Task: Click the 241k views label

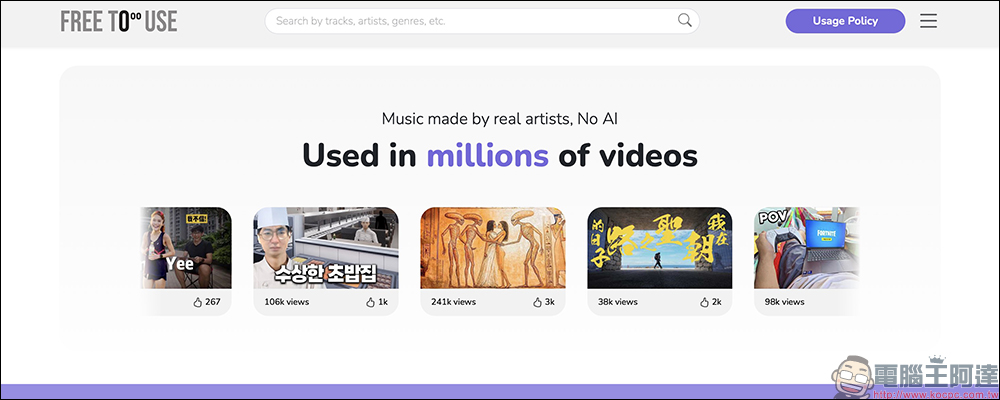Action: [454, 302]
